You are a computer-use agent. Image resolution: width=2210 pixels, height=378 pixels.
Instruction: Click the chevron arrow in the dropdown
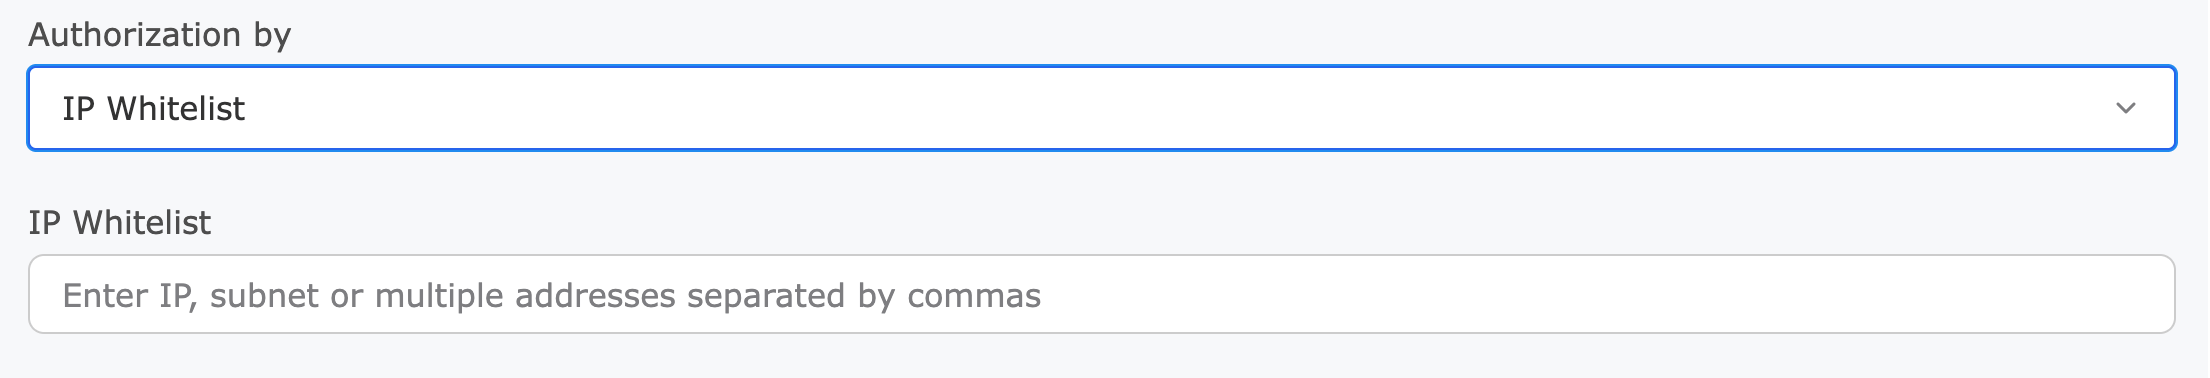point(2126,108)
